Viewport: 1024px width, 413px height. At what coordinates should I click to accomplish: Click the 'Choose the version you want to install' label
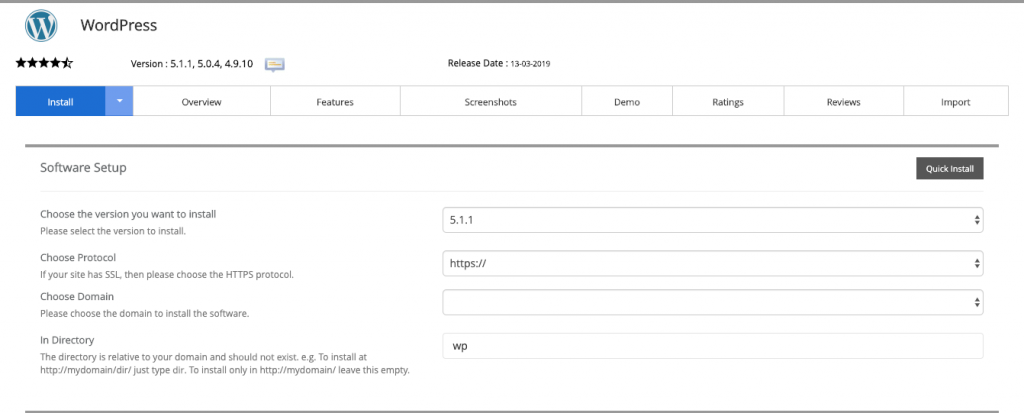[x=128, y=214]
